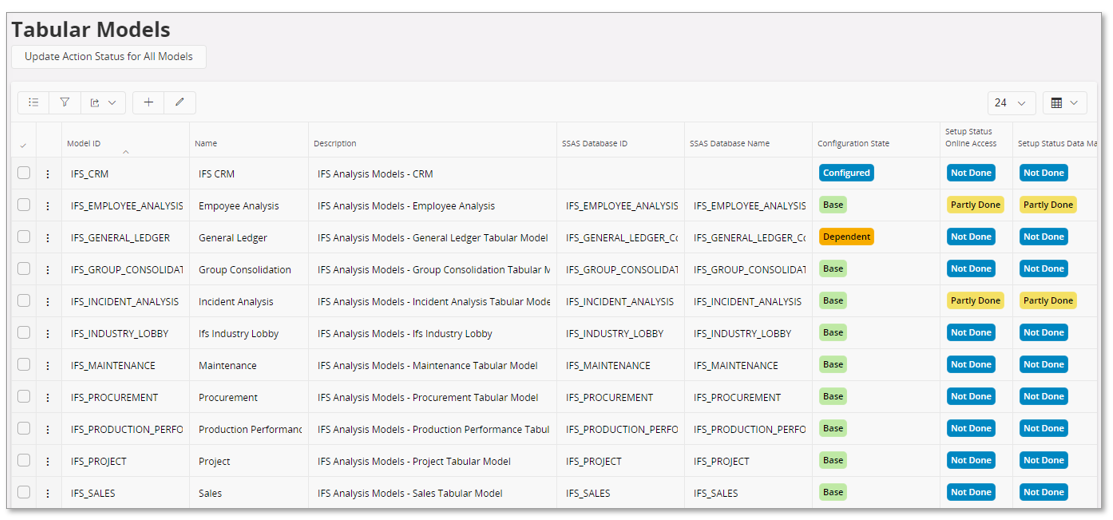Open the filter funnel icon
The image size is (1113, 520).
click(64, 102)
